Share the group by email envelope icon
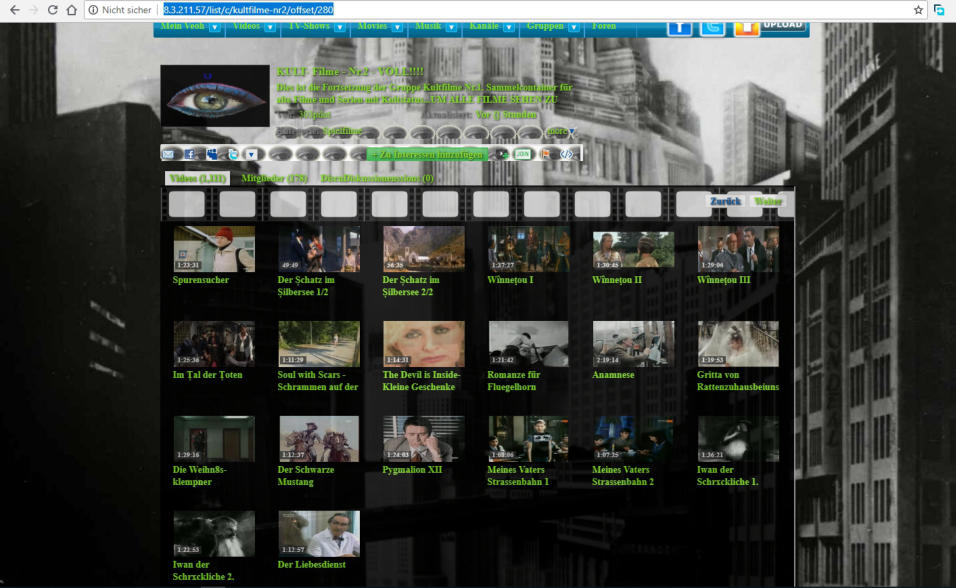The image size is (956, 588). coord(168,154)
